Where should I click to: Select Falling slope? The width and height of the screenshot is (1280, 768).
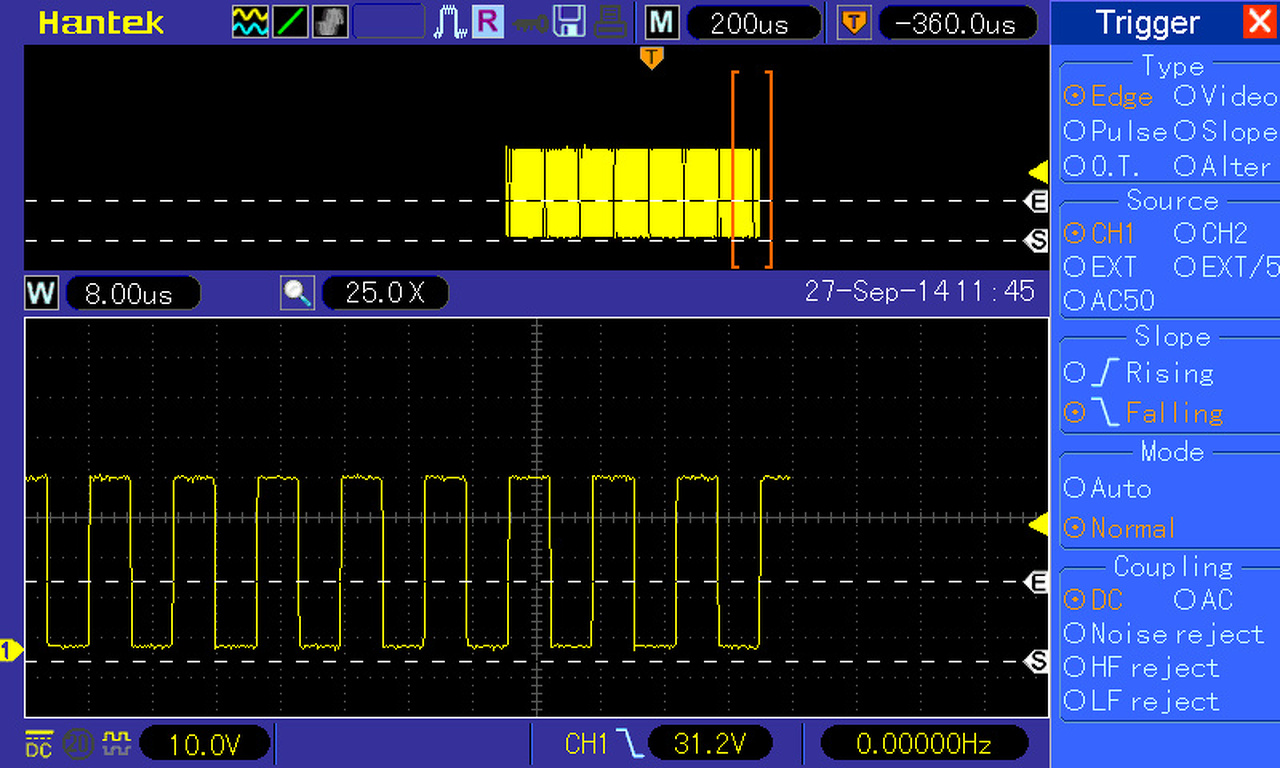pyautogui.click(x=1144, y=412)
